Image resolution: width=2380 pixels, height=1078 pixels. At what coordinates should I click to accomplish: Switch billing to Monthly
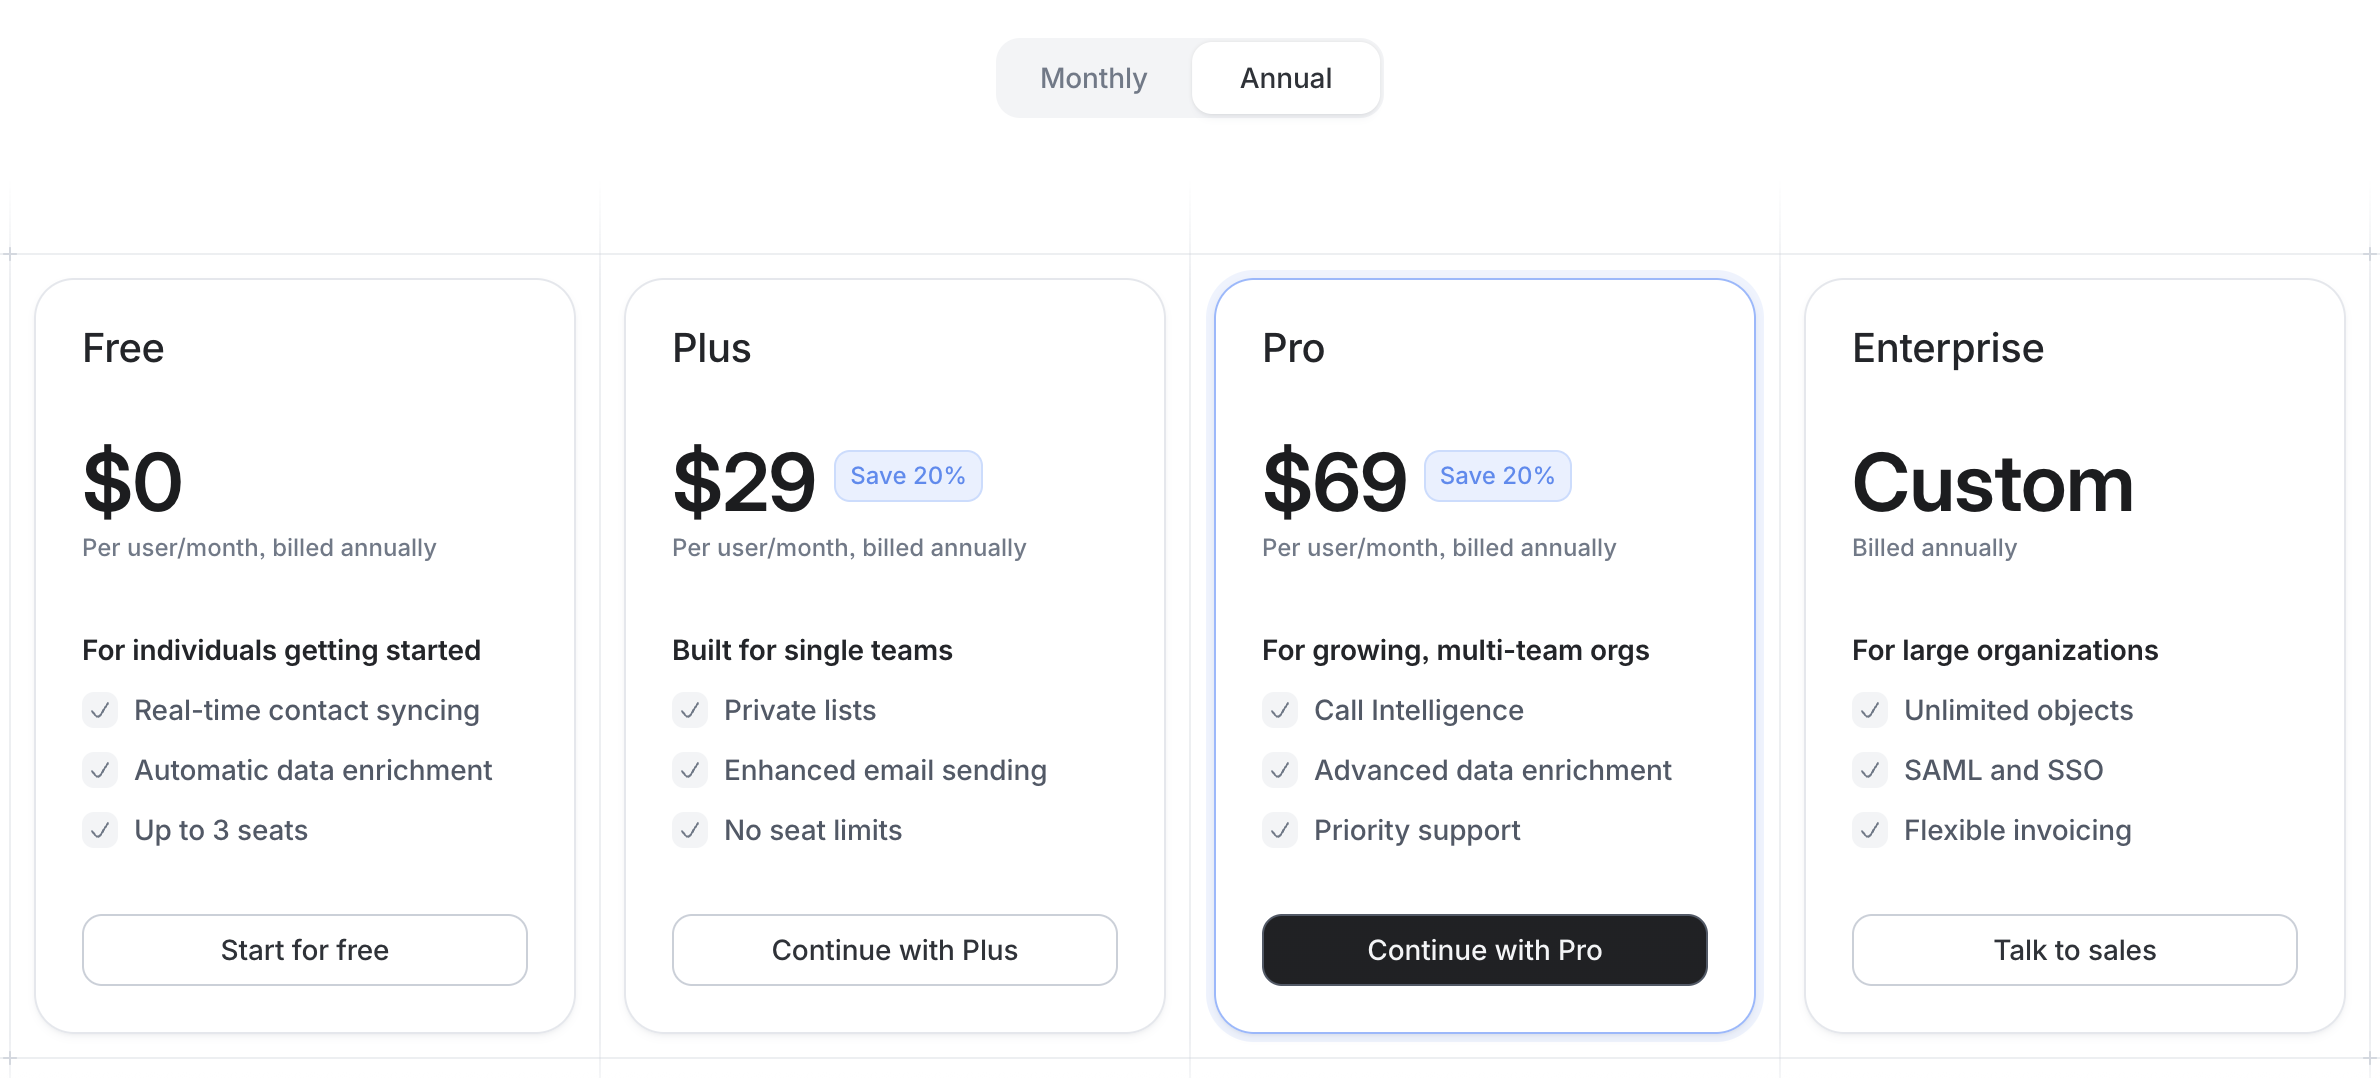pos(1093,77)
